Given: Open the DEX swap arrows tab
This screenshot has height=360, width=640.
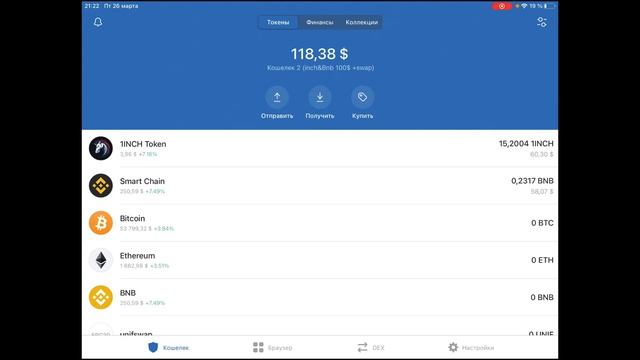Looking at the screenshot, I should 371,348.
